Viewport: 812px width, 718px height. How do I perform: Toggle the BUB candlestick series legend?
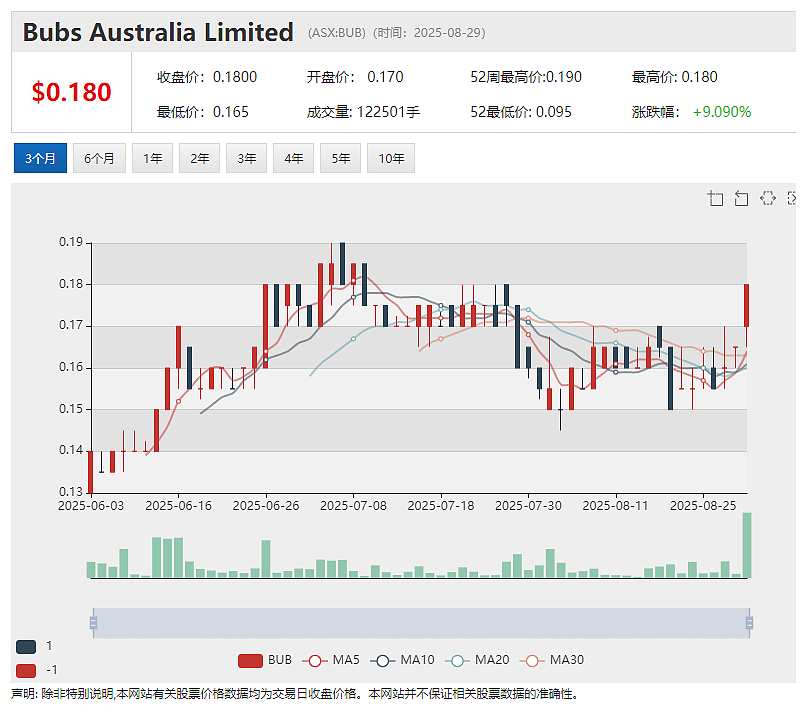265,660
